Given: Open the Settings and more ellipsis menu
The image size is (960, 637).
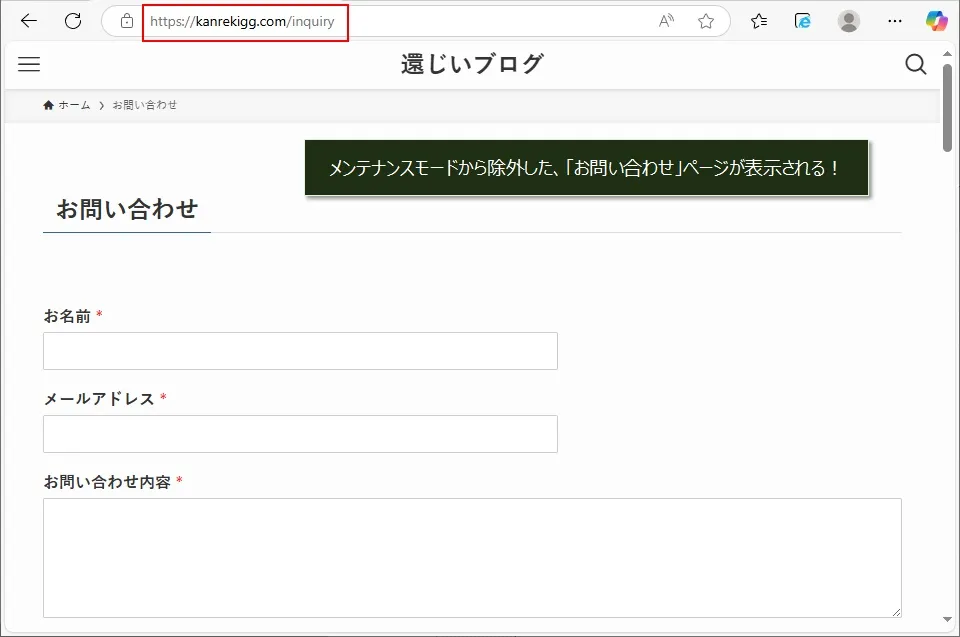Looking at the screenshot, I should pos(894,21).
